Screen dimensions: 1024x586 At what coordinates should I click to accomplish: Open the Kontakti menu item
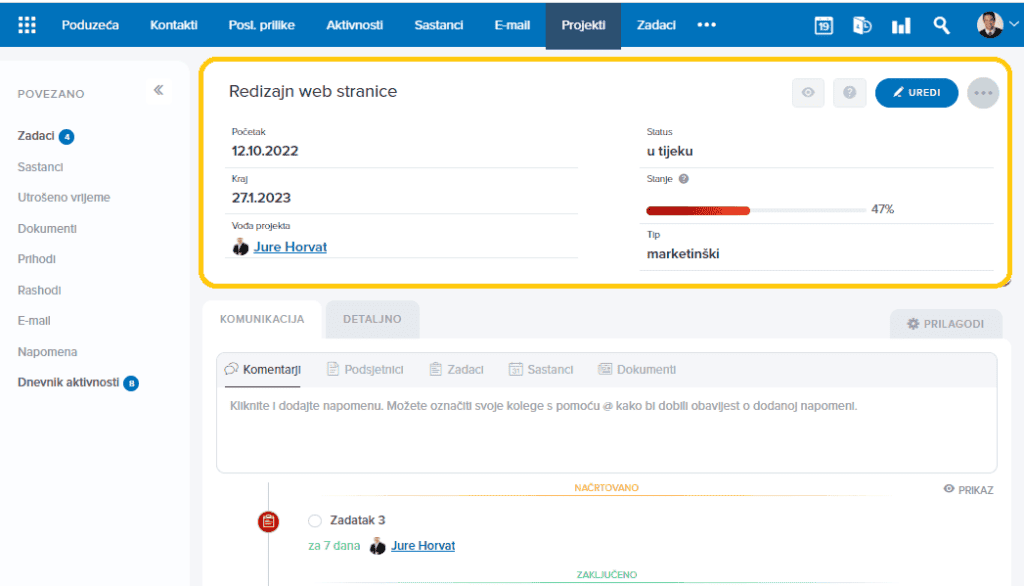[x=174, y=25]
